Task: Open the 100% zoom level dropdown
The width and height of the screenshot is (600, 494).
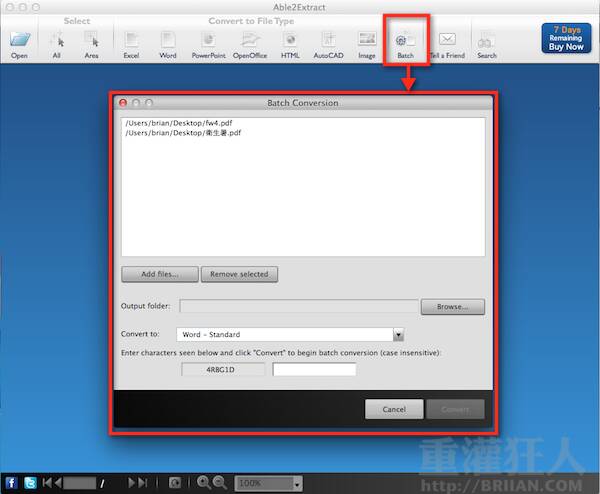Action: coord(269,483)
